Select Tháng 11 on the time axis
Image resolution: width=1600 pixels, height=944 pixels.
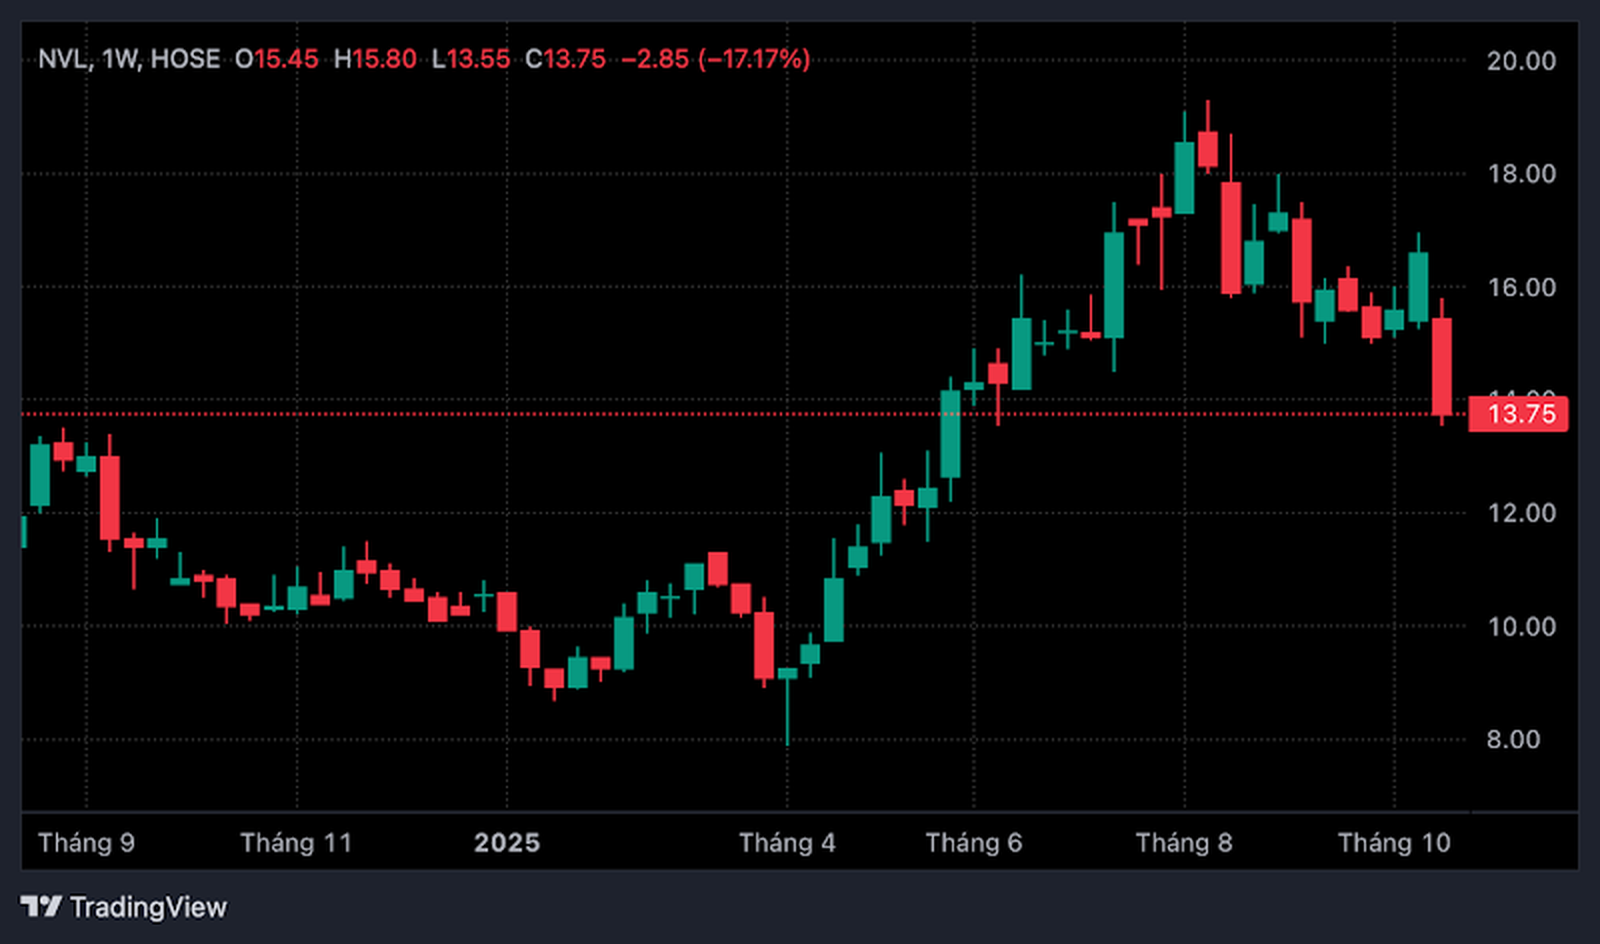tap(296, 843)
